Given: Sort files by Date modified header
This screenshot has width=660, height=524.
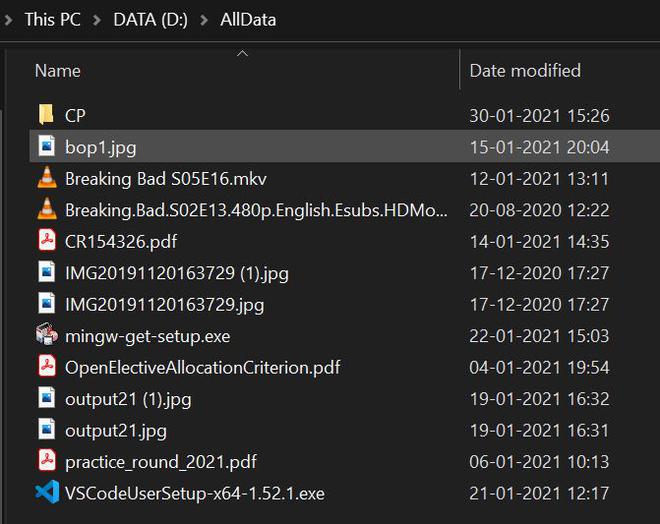Looking at the screenshot, I should [525, 71].
